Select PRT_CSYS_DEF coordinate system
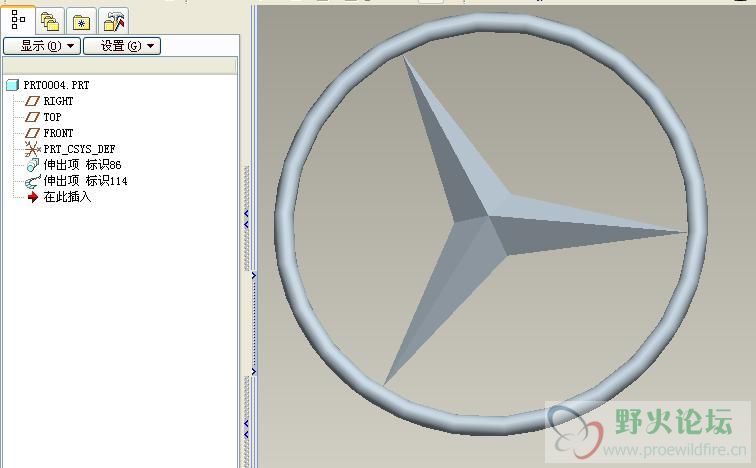Screen dimensions: 756x468 pos(79,149)
